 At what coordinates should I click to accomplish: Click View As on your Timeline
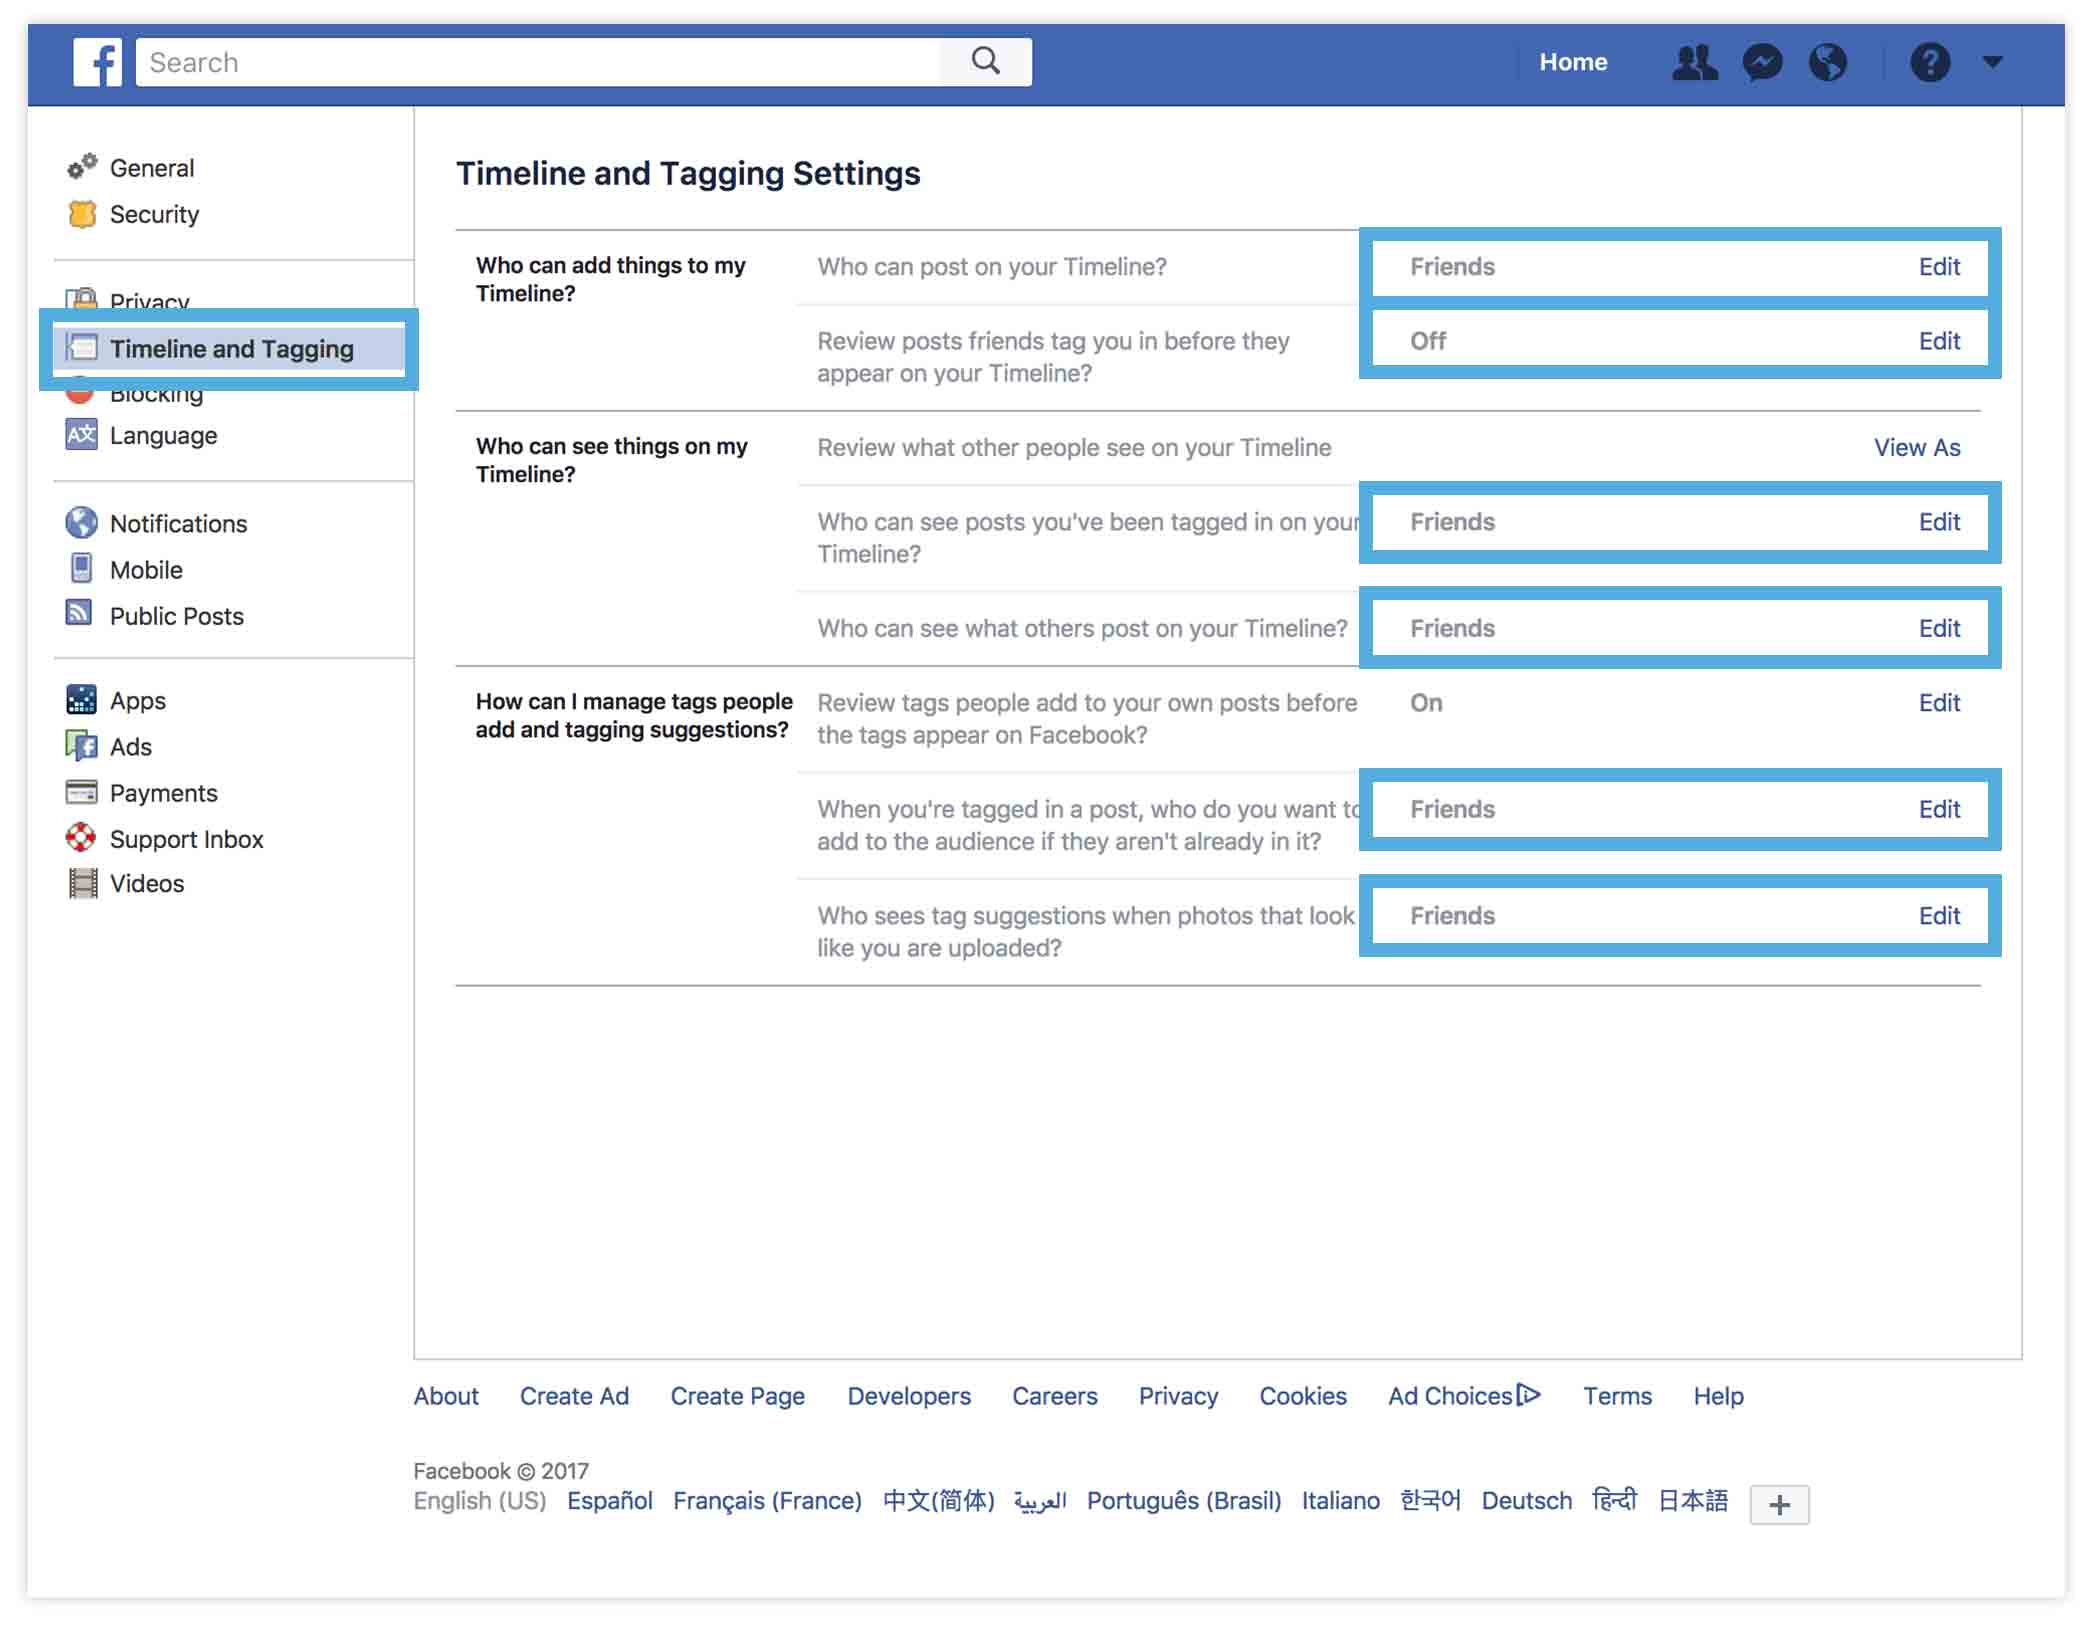(x=1915, y=448)
